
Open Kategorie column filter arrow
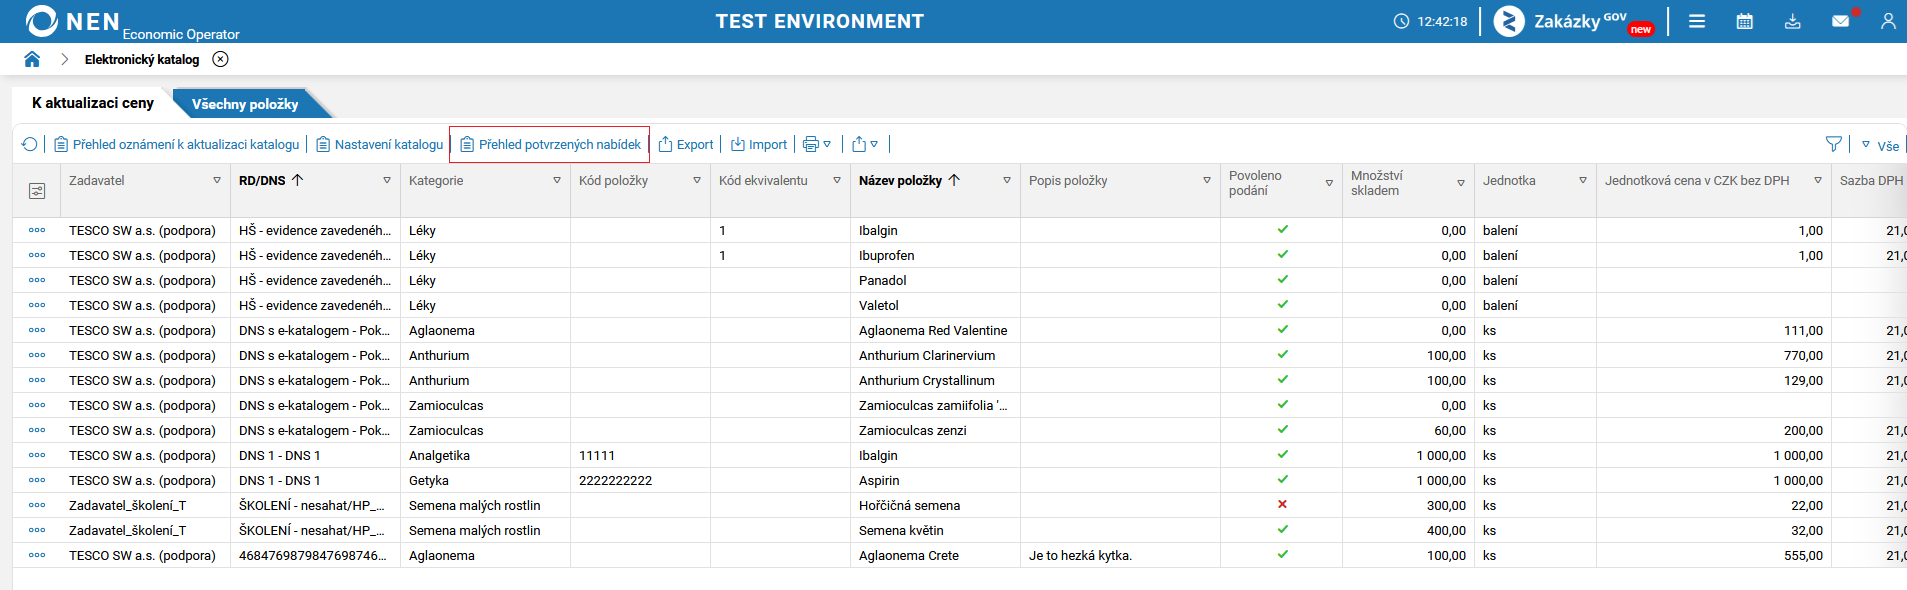tap(557, 180)
